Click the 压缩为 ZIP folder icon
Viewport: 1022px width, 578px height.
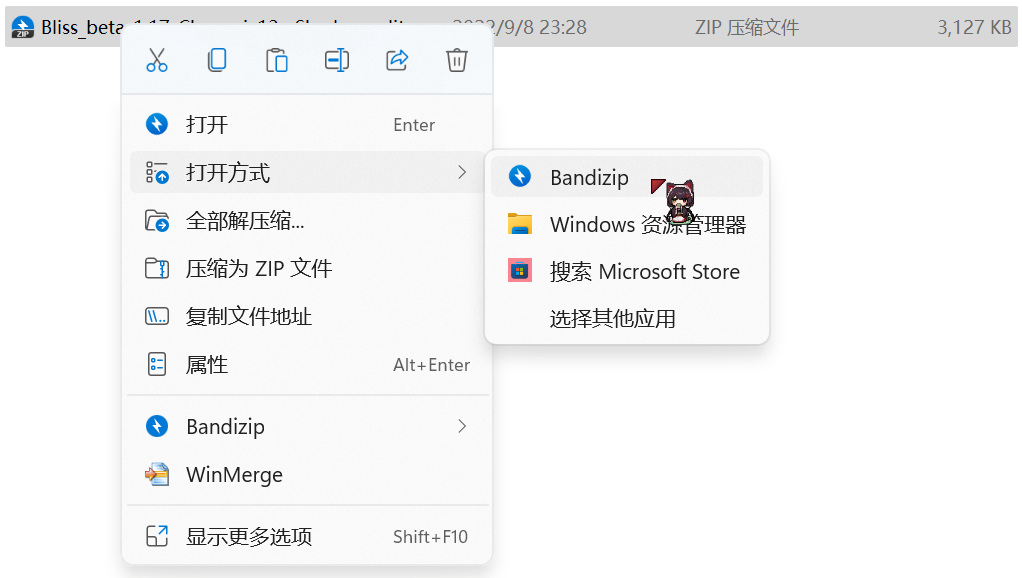(156, 268)
